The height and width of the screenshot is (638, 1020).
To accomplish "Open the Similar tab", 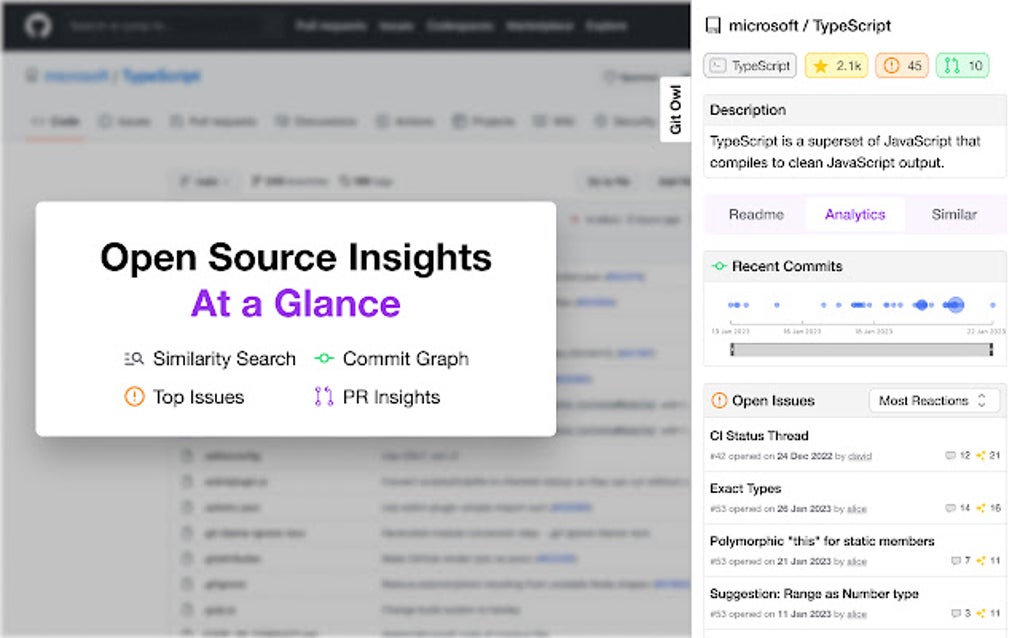I will click(954, 214).
